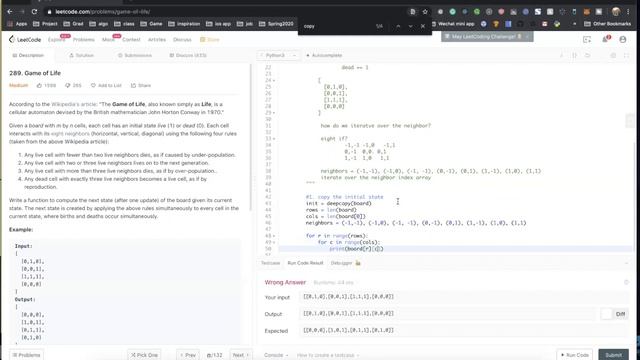Open the Problems nav item

84,40
